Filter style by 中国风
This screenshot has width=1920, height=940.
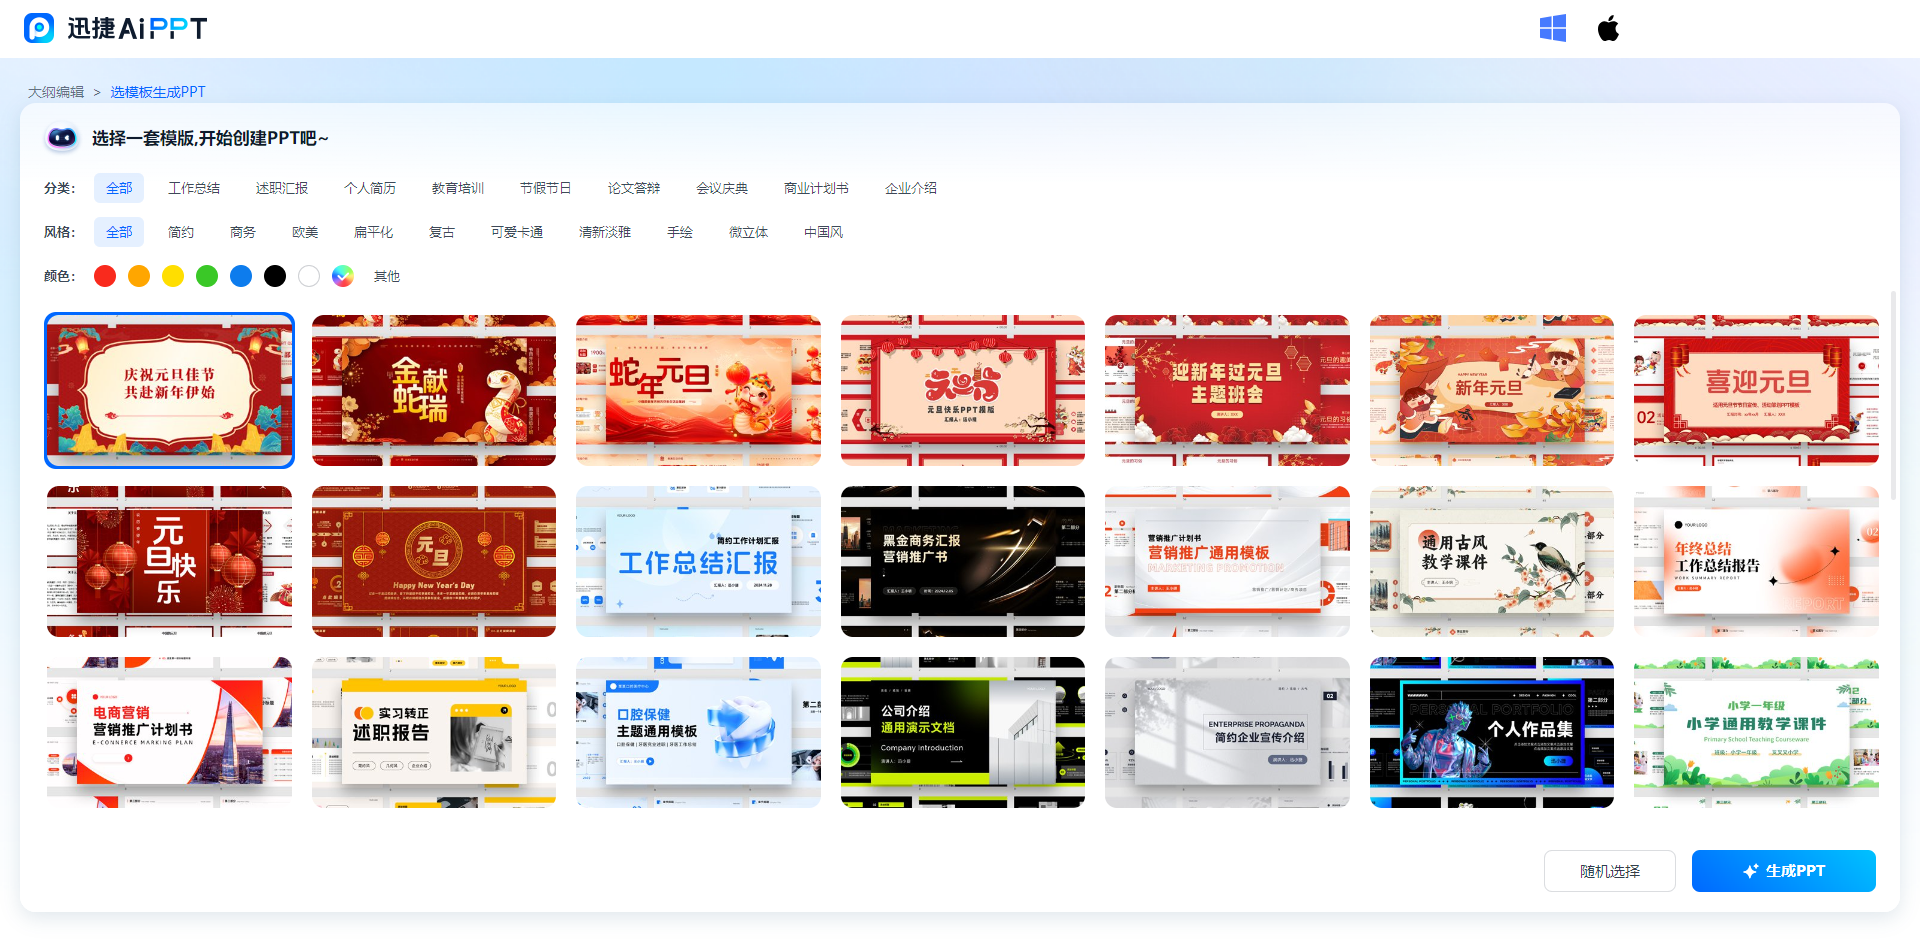click(823, 232)
